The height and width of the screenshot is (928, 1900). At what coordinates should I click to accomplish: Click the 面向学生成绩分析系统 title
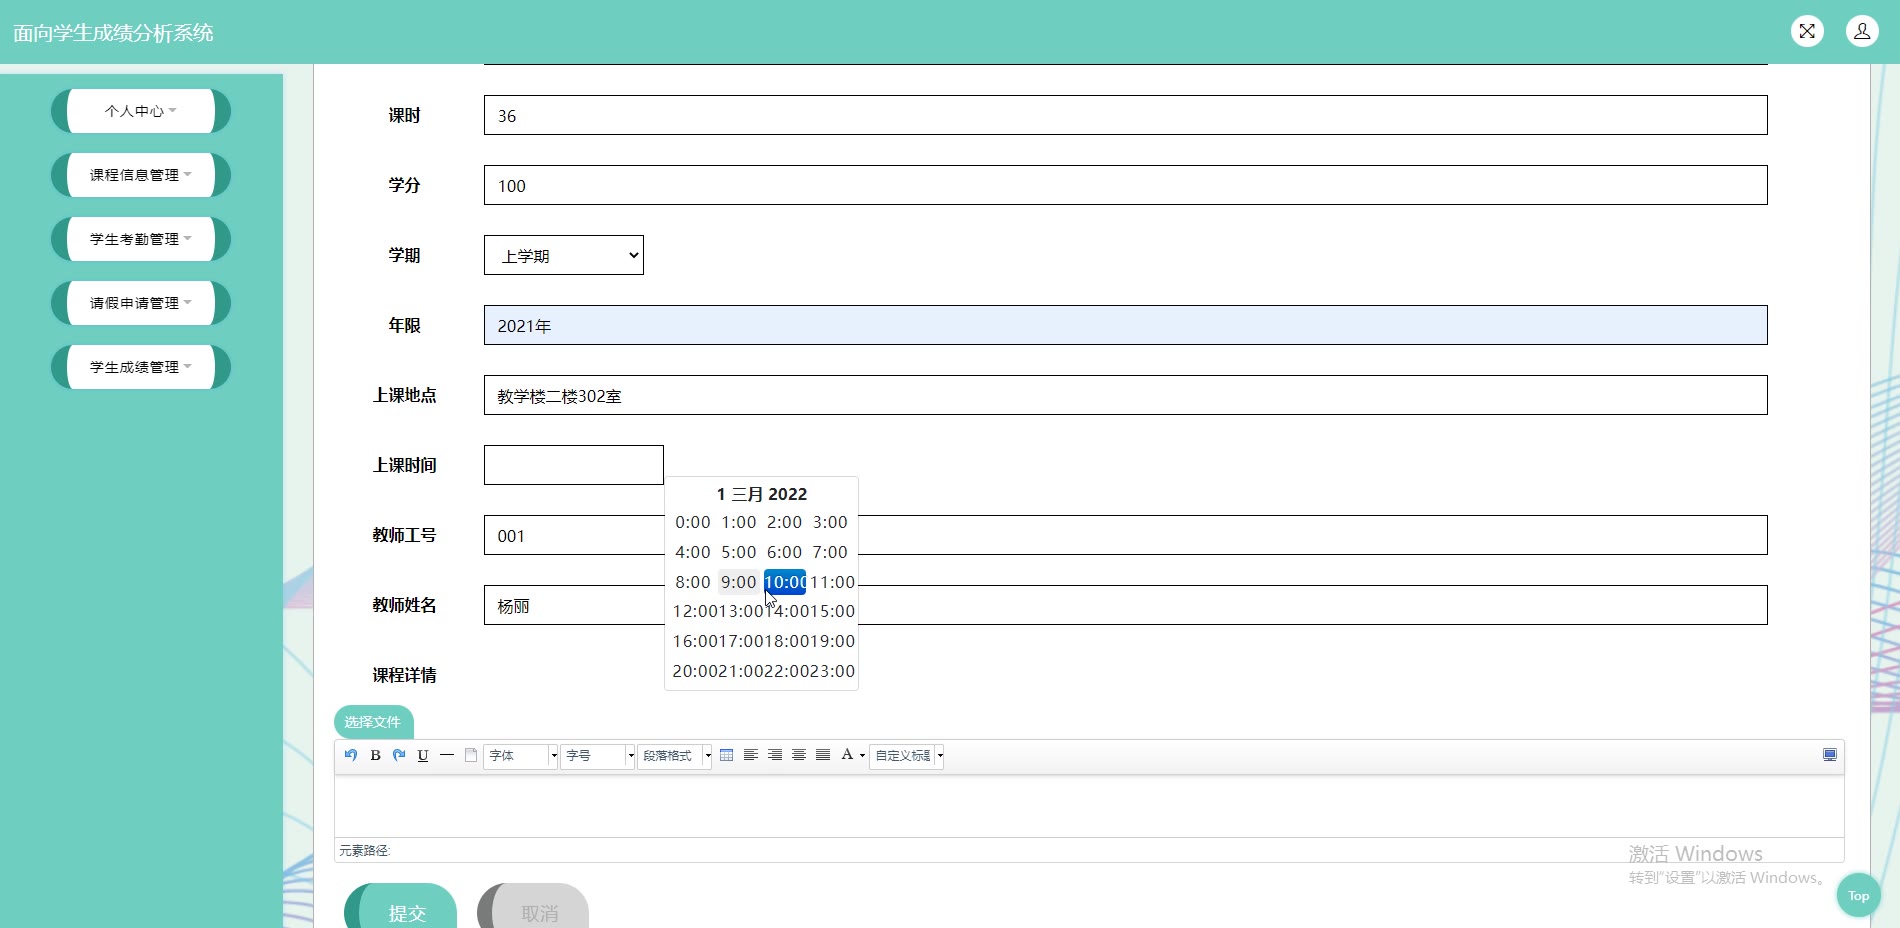(113, 33)
